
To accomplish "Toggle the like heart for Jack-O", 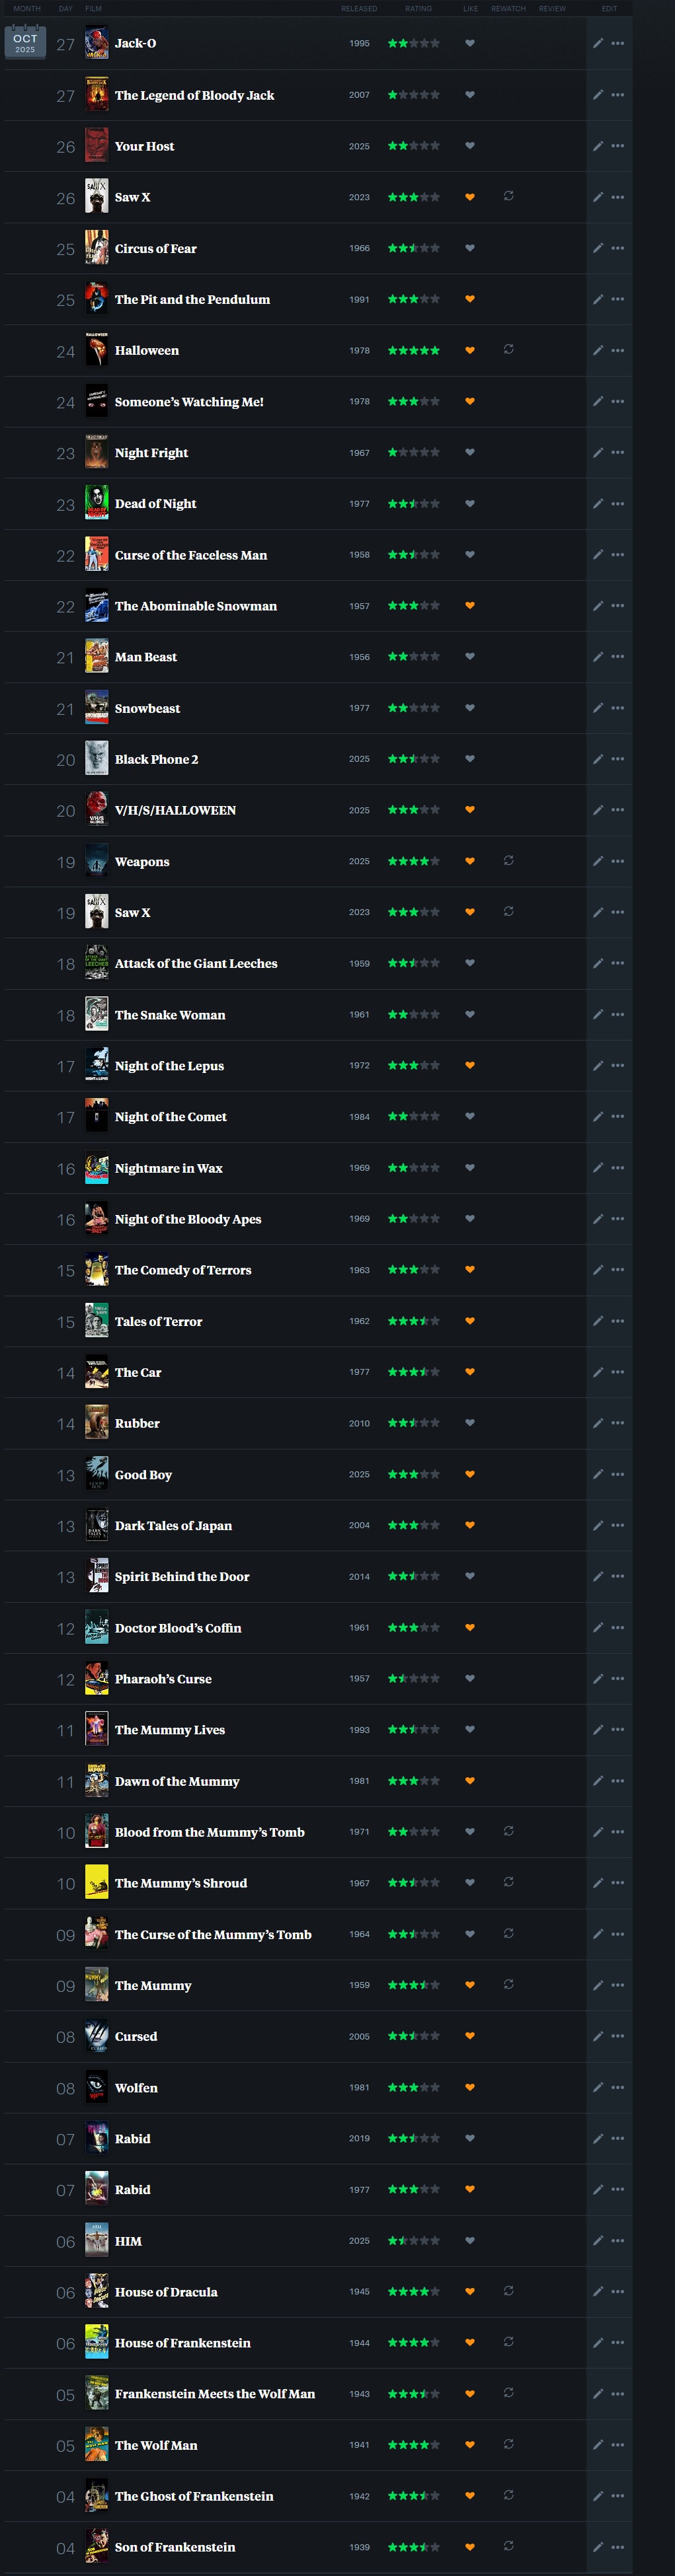I will 470,43.
